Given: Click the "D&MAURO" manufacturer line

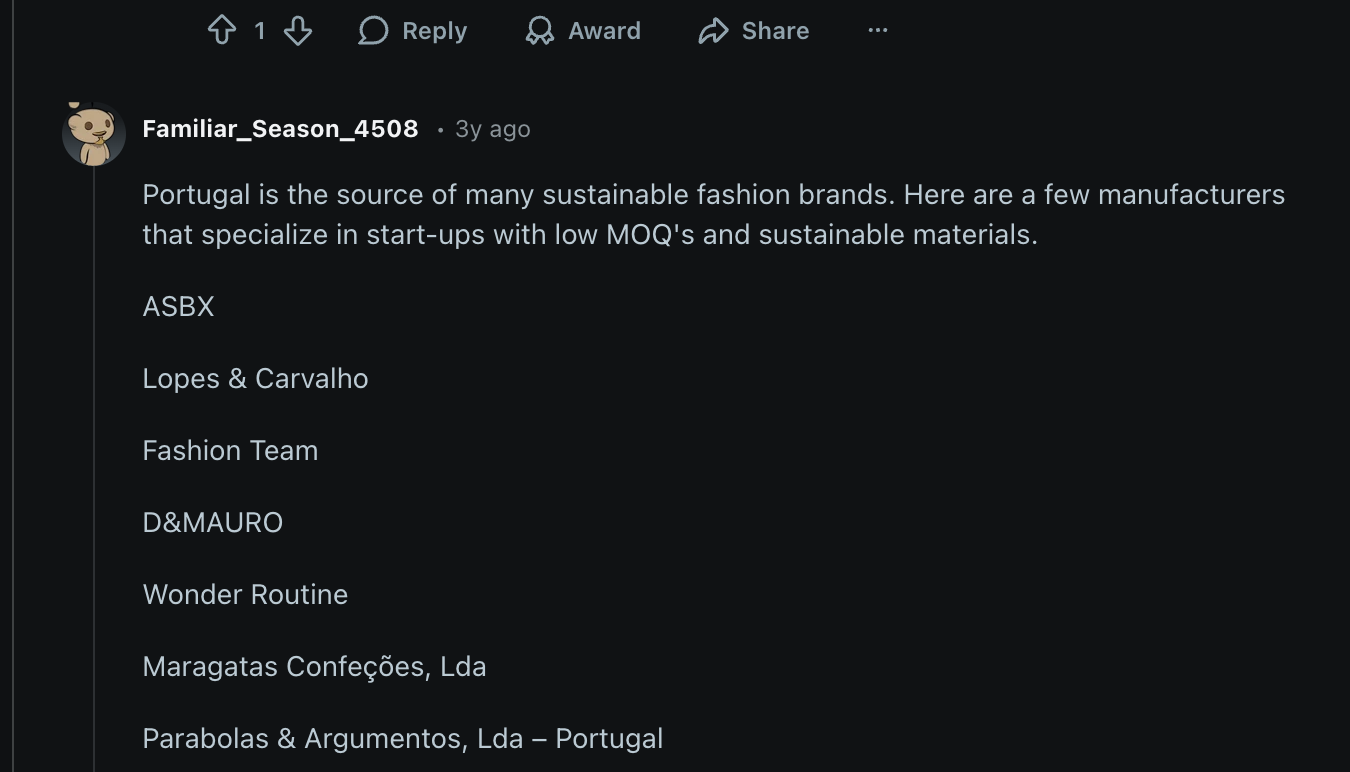Looking at the screenshot, I should tap(213, 522).
